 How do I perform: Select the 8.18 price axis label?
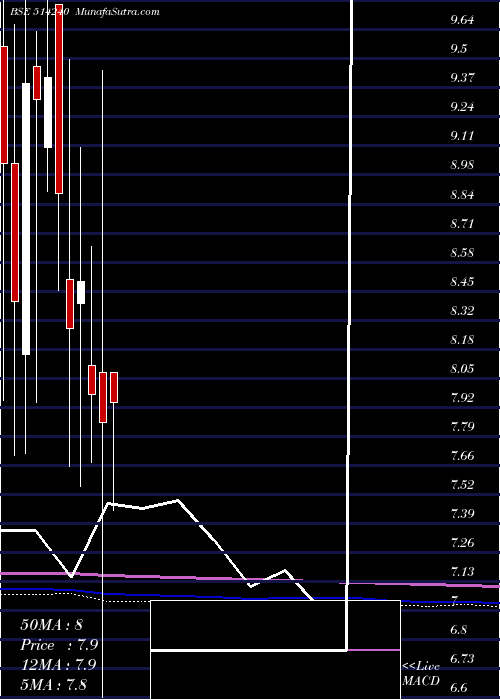tap(462, 340)
